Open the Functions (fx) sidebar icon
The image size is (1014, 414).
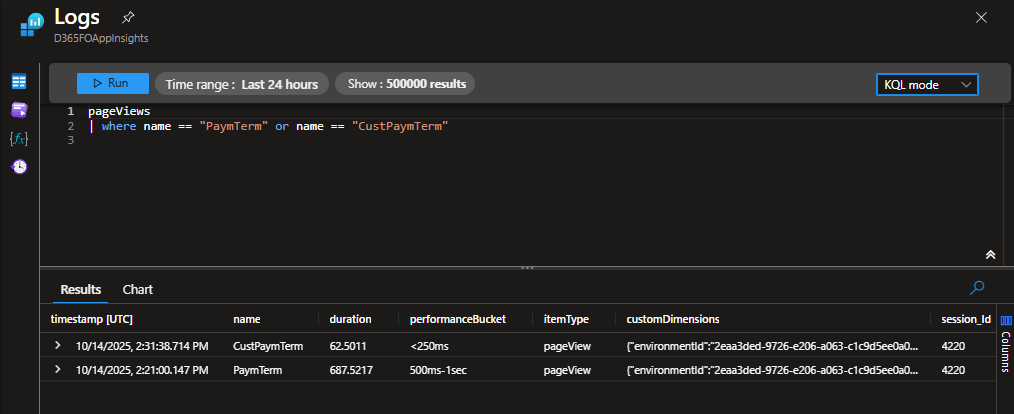(19, 138)
